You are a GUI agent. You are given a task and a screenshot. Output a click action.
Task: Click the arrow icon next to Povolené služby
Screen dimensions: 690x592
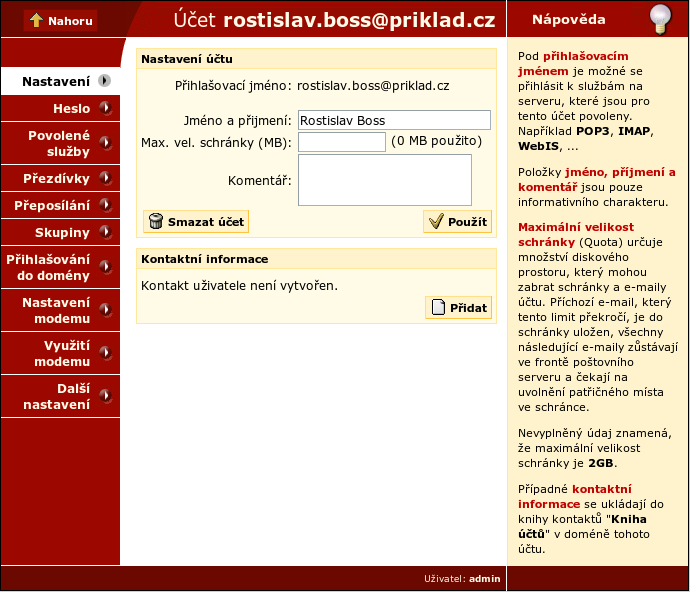[x=105, y=143]
